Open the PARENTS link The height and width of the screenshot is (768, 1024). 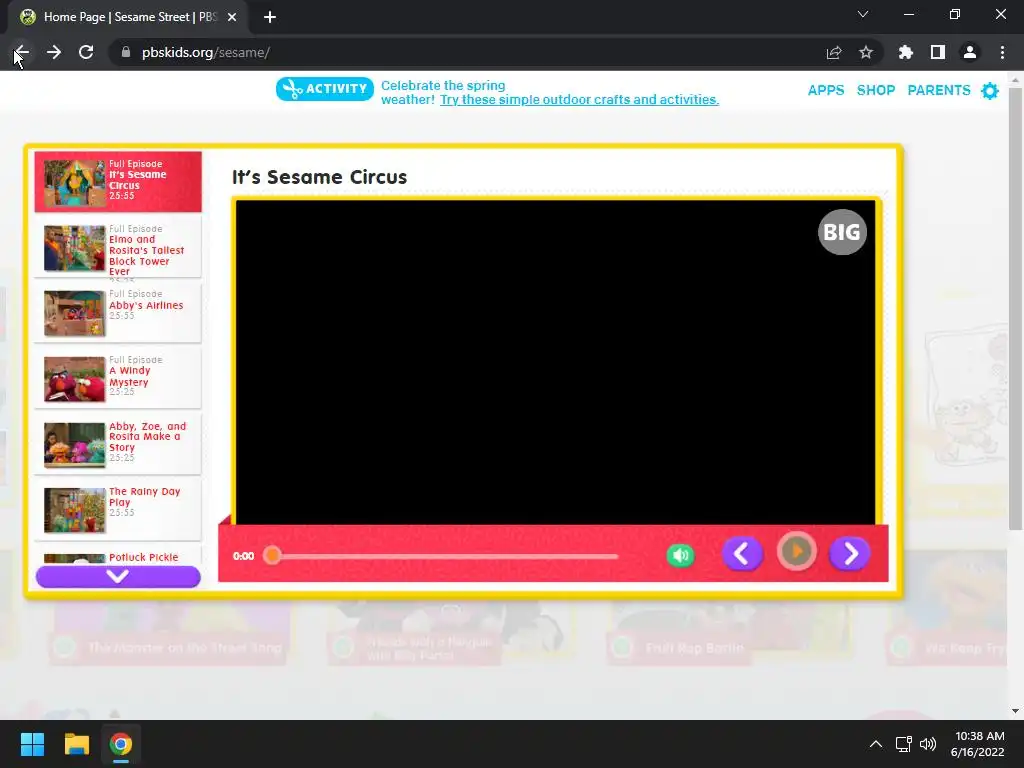point(938,90)
